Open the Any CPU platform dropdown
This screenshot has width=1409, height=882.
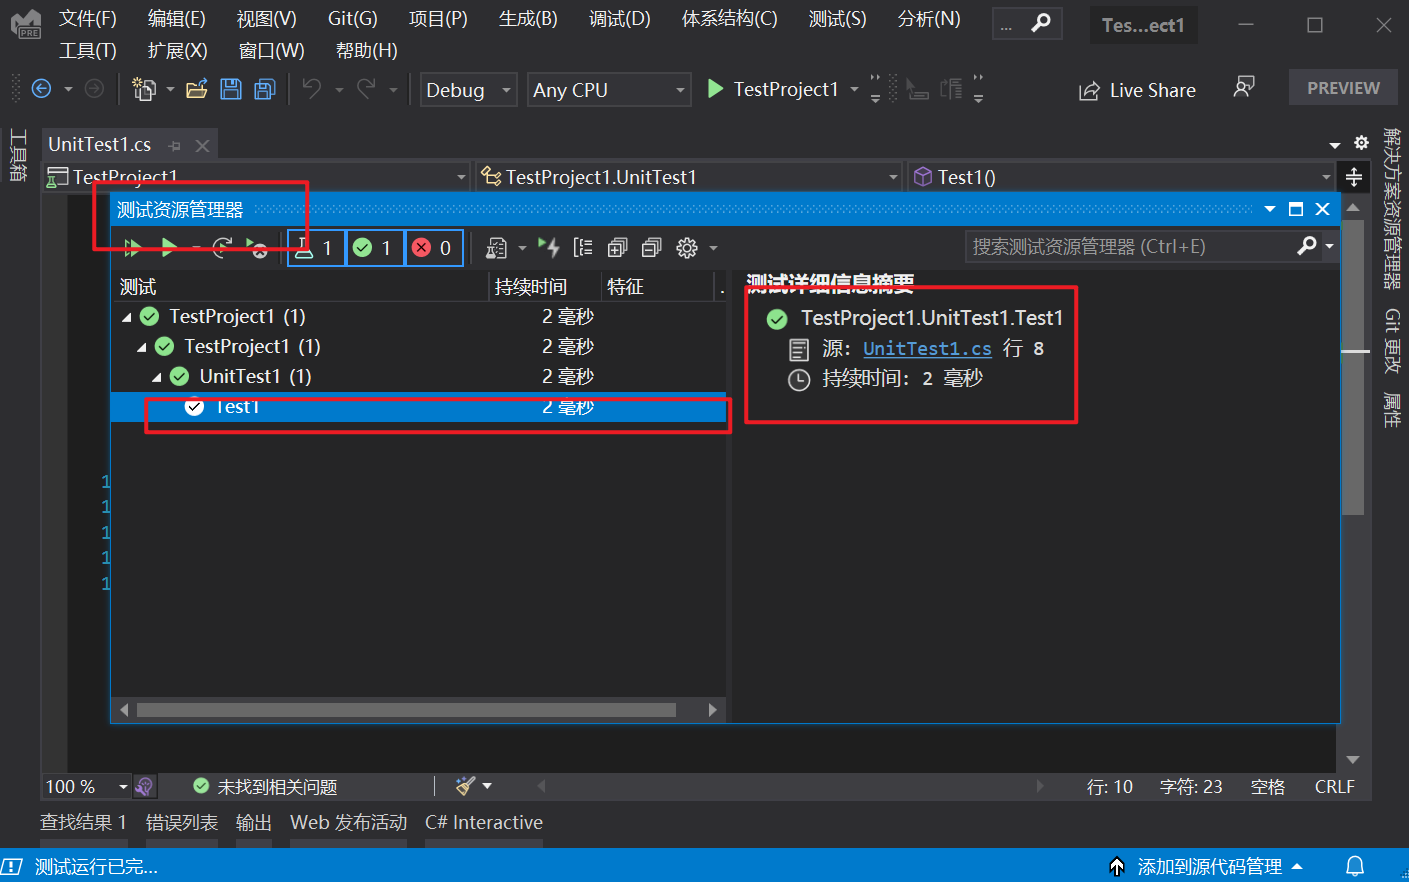[609, 90]
